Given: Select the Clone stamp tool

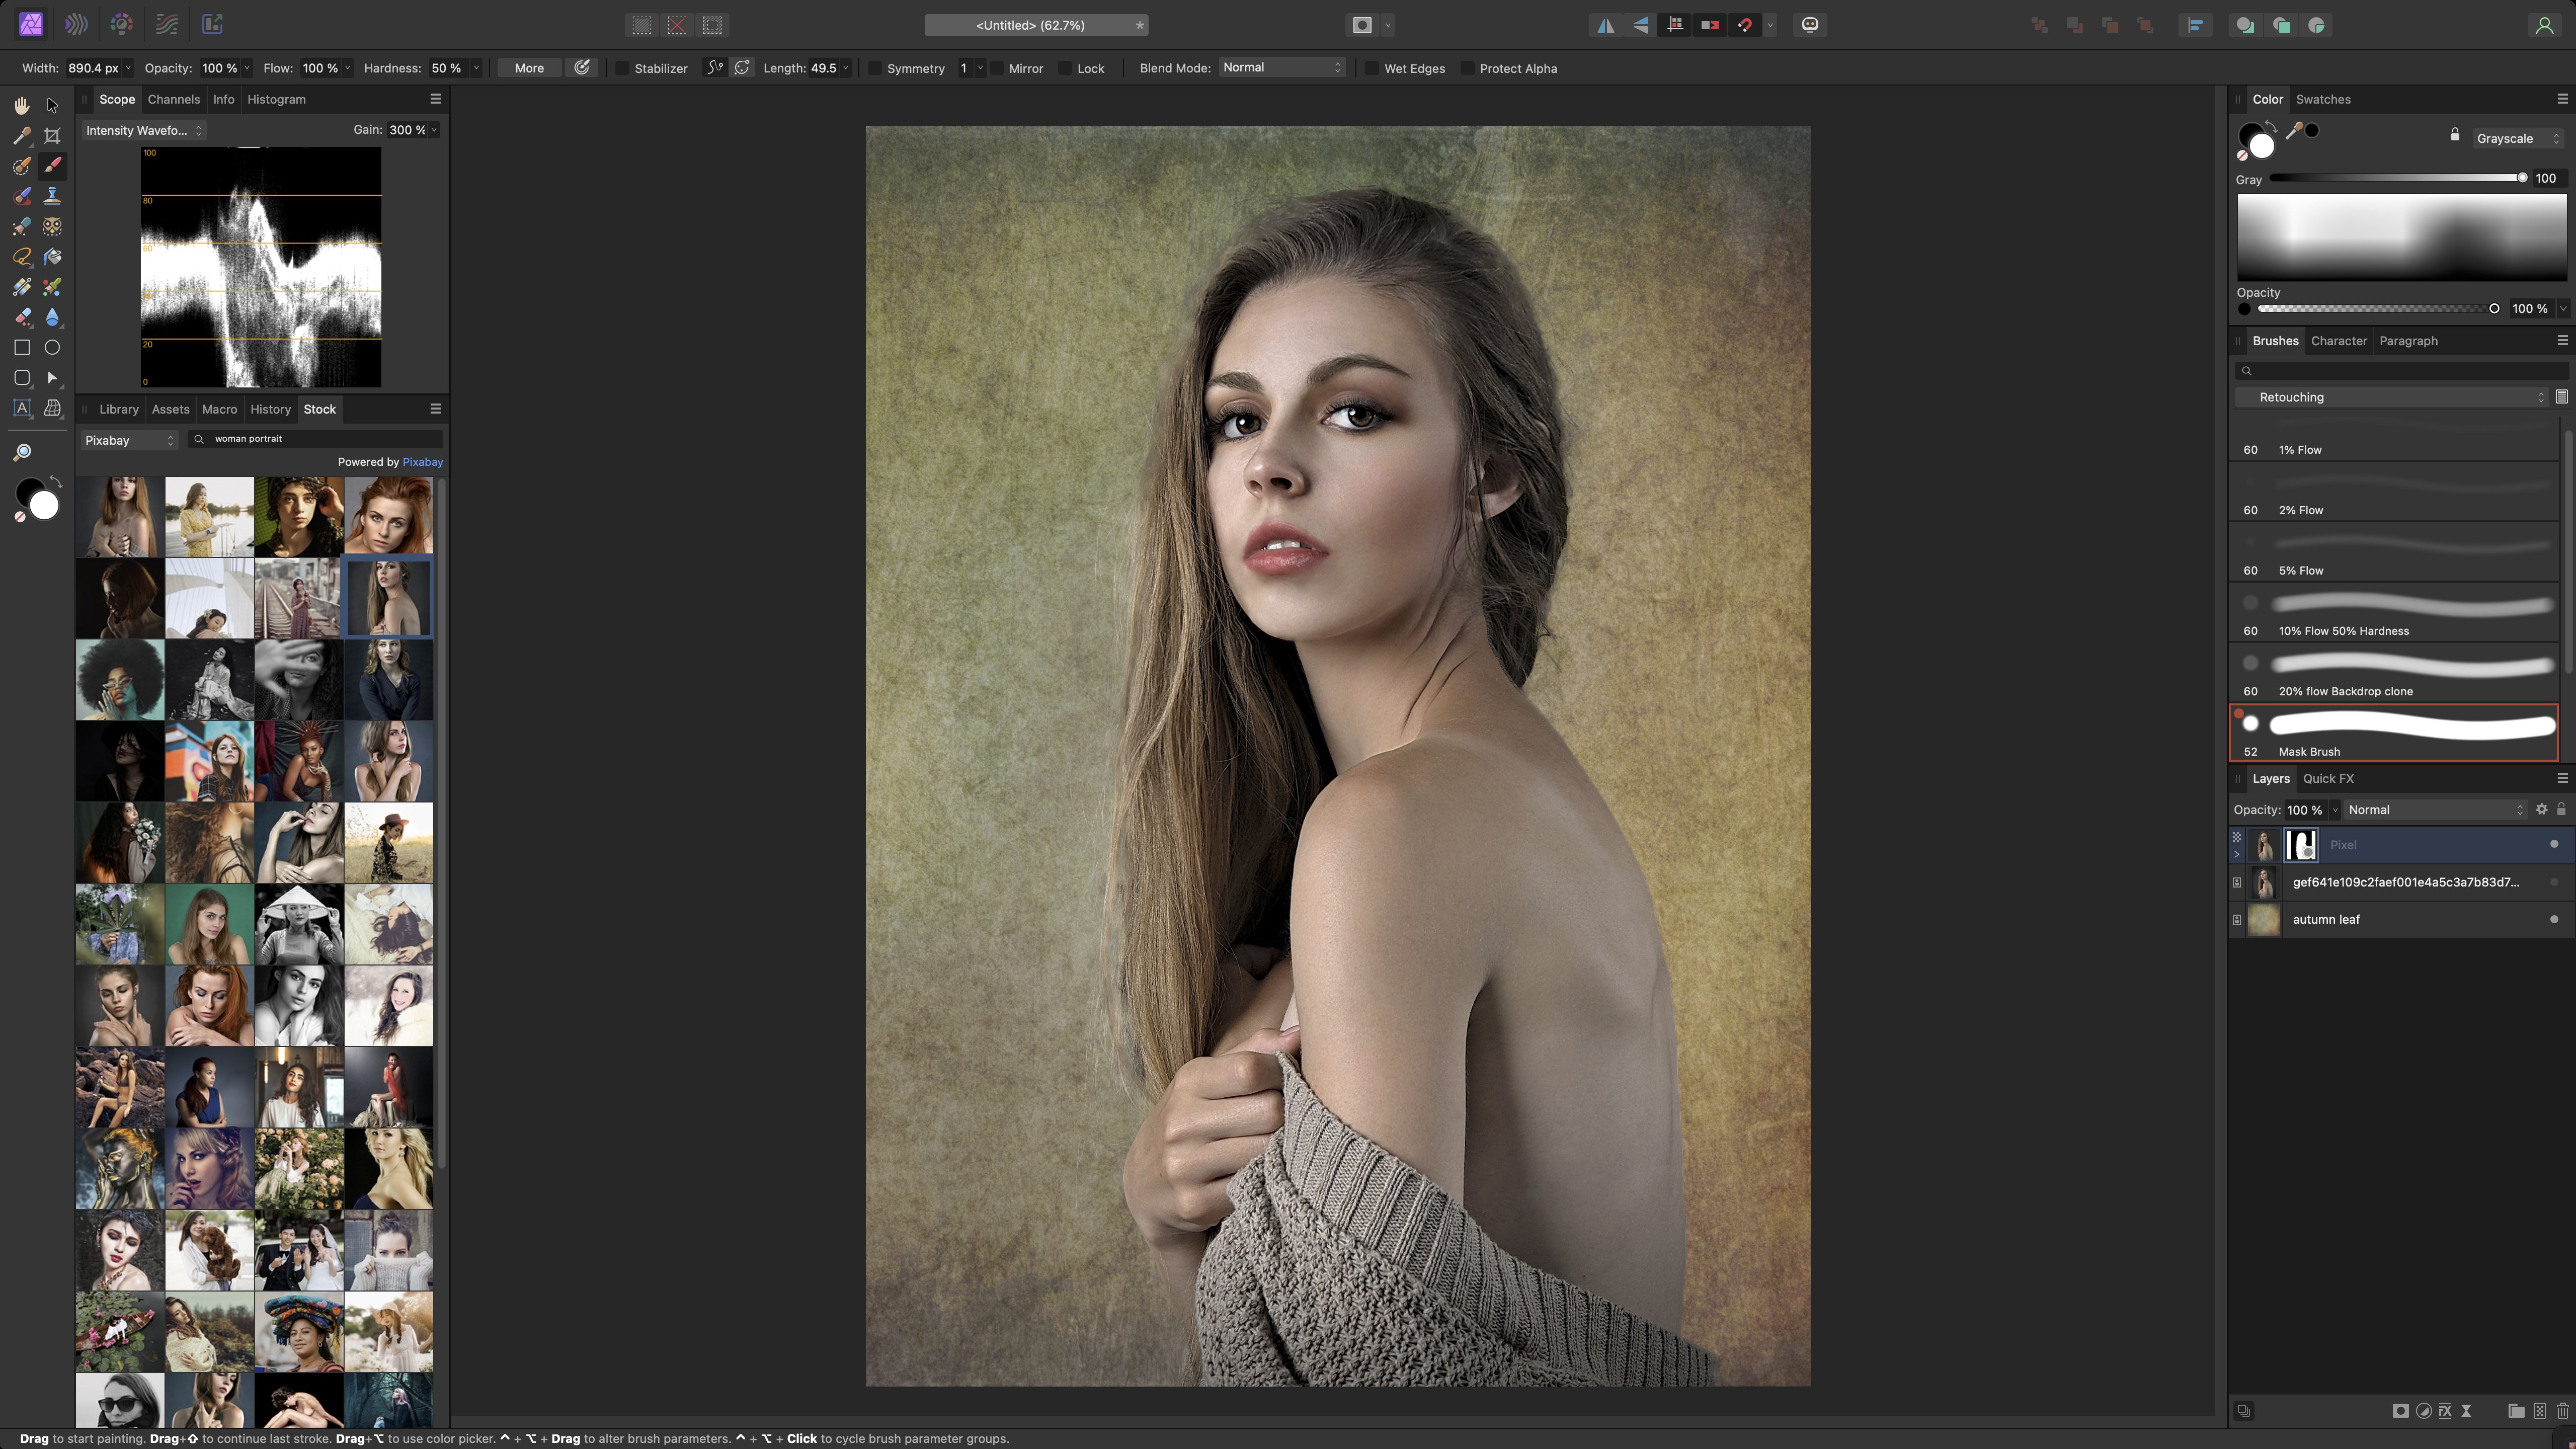Looking at the screenshot, I should tap(52, 197).
